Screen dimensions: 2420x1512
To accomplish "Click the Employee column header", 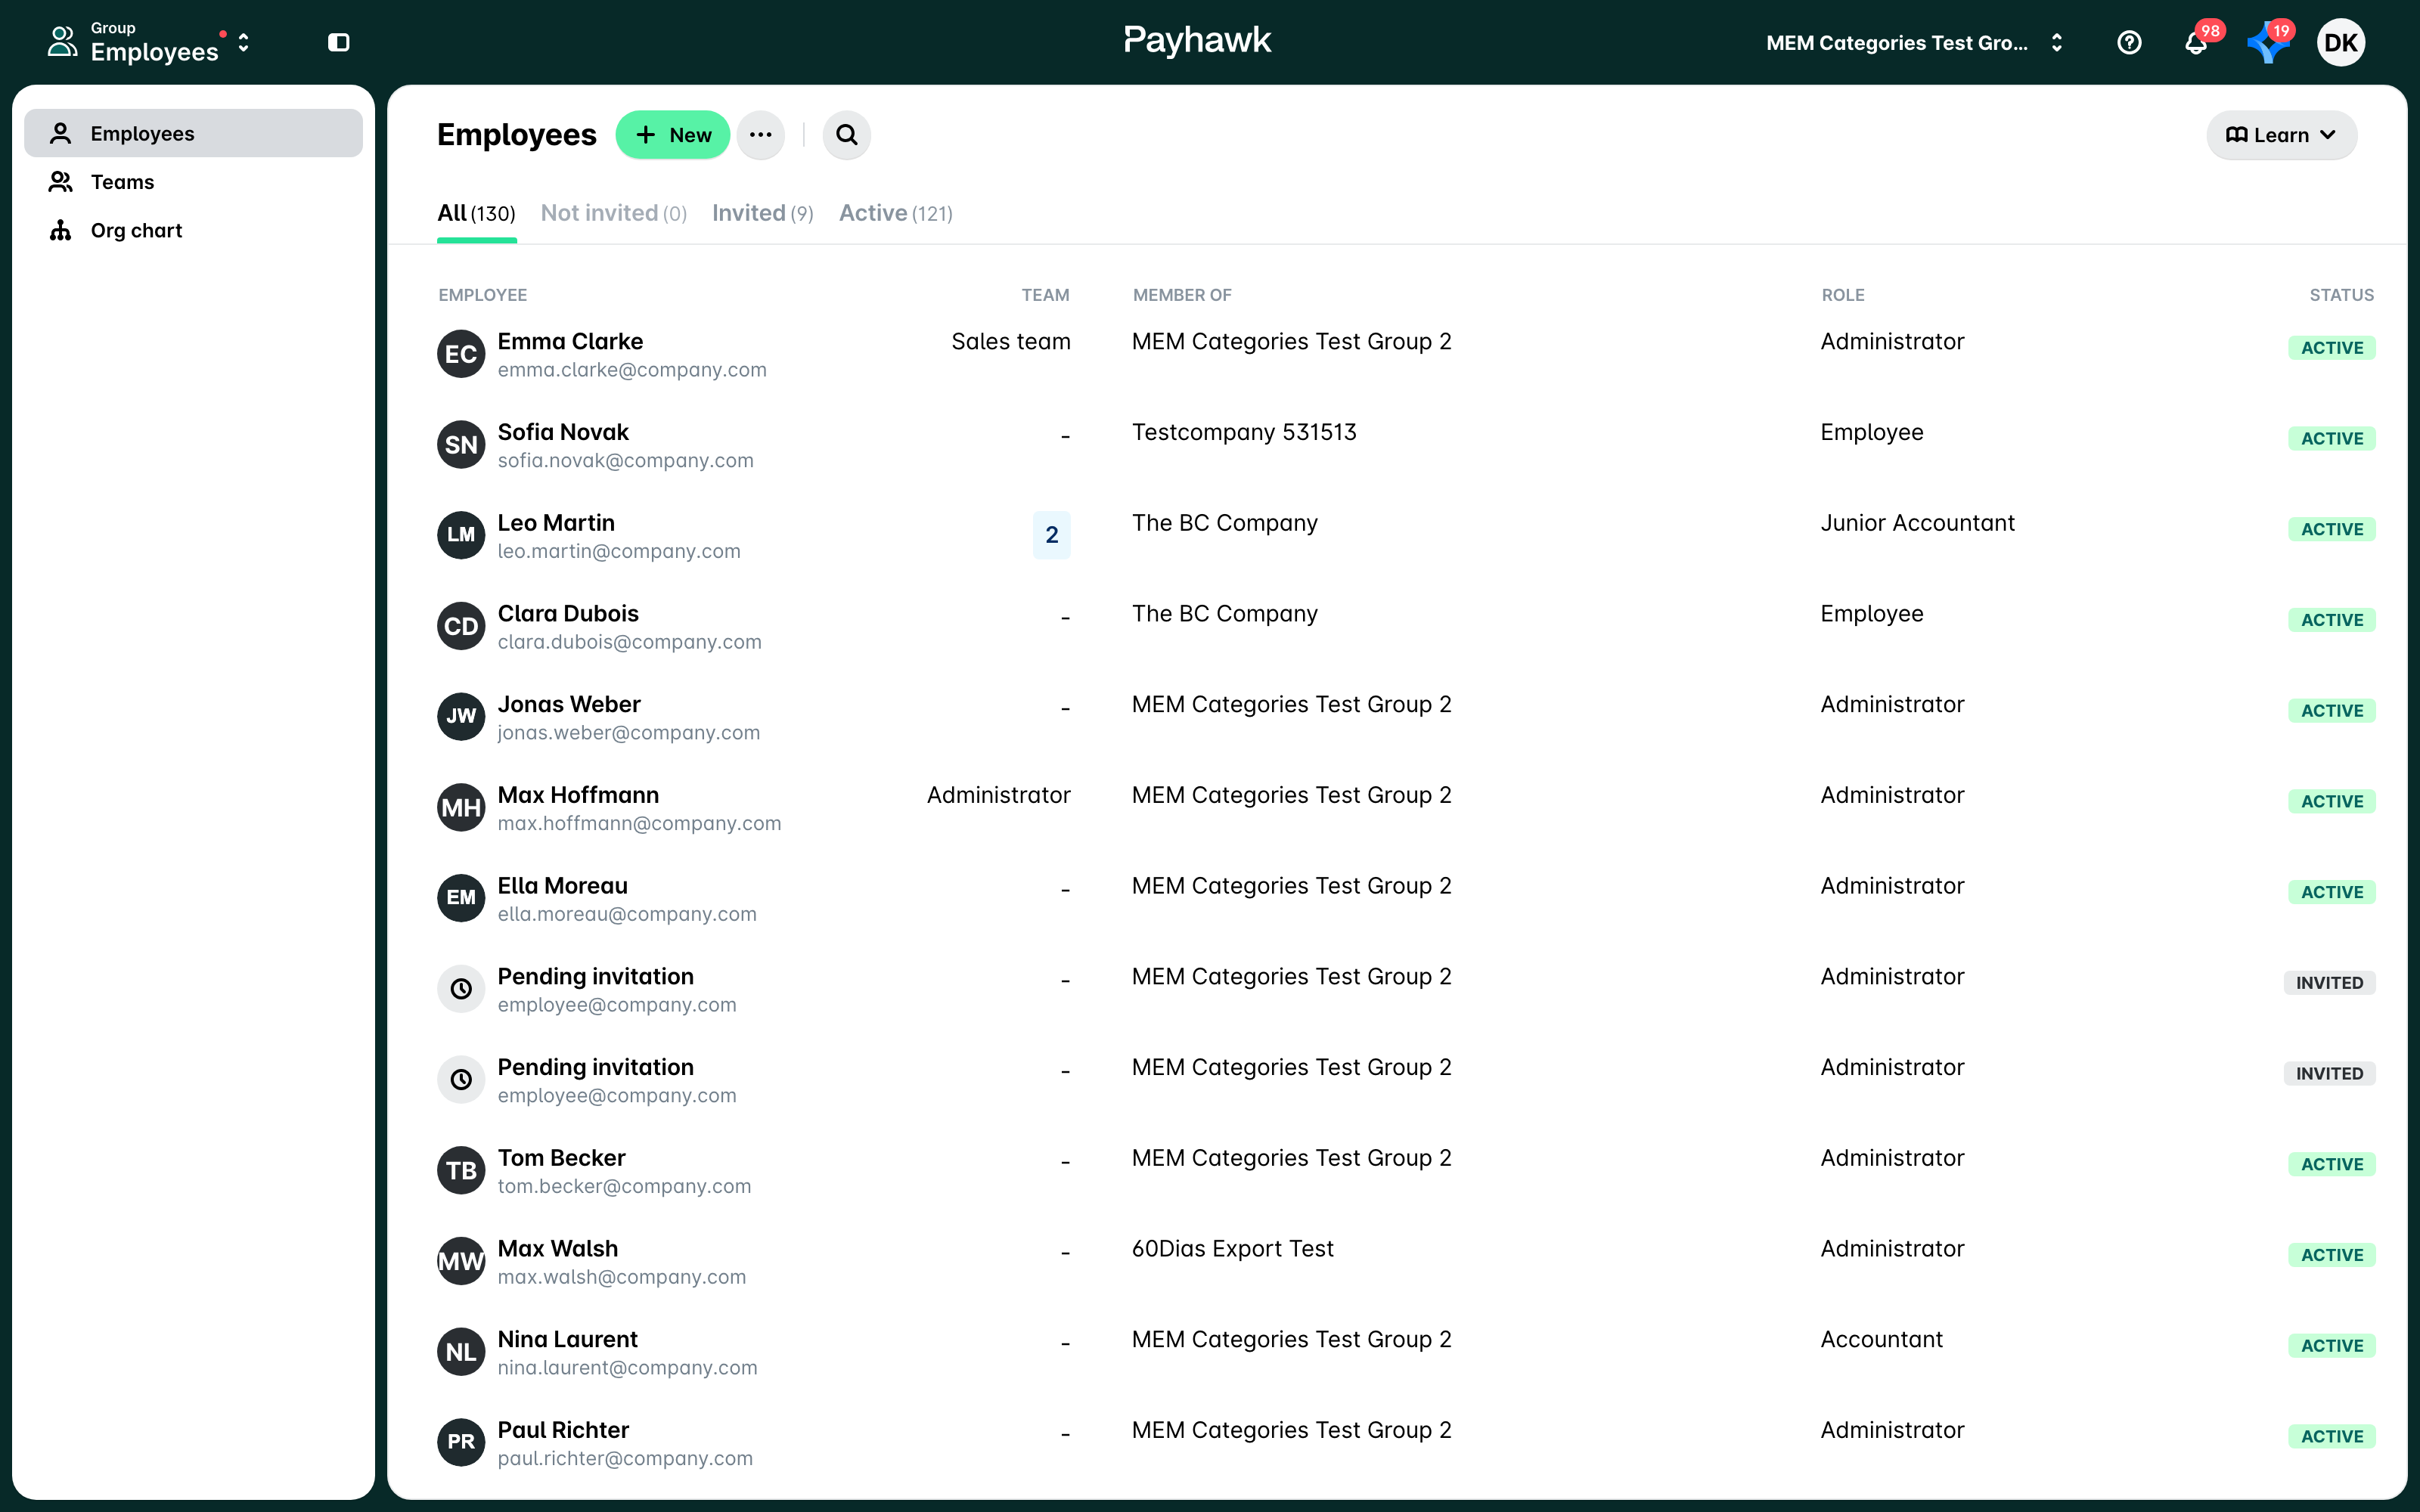I will (x=482, y=295).
